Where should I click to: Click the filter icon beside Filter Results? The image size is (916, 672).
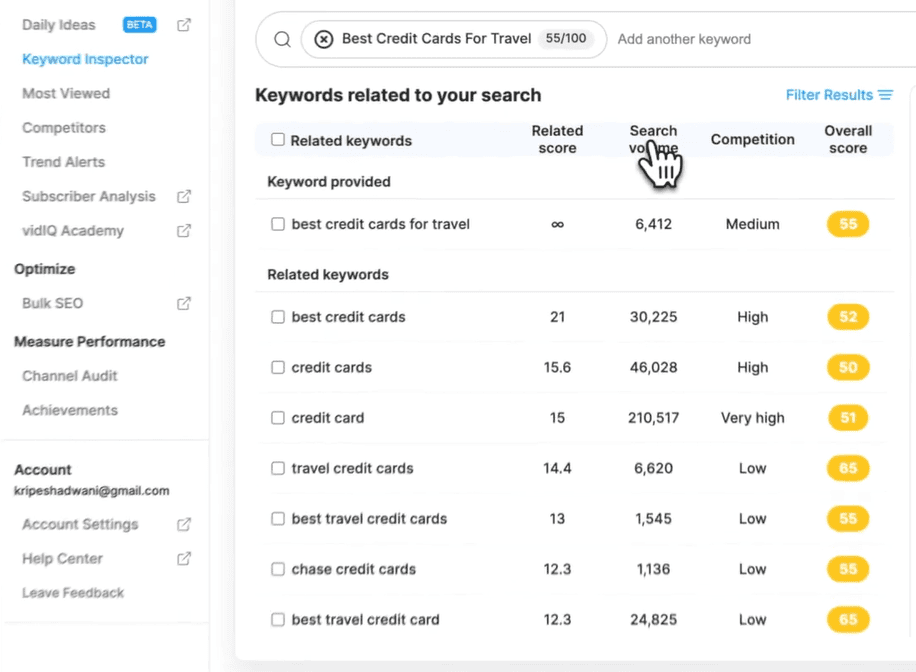click(x=884, y=94)
